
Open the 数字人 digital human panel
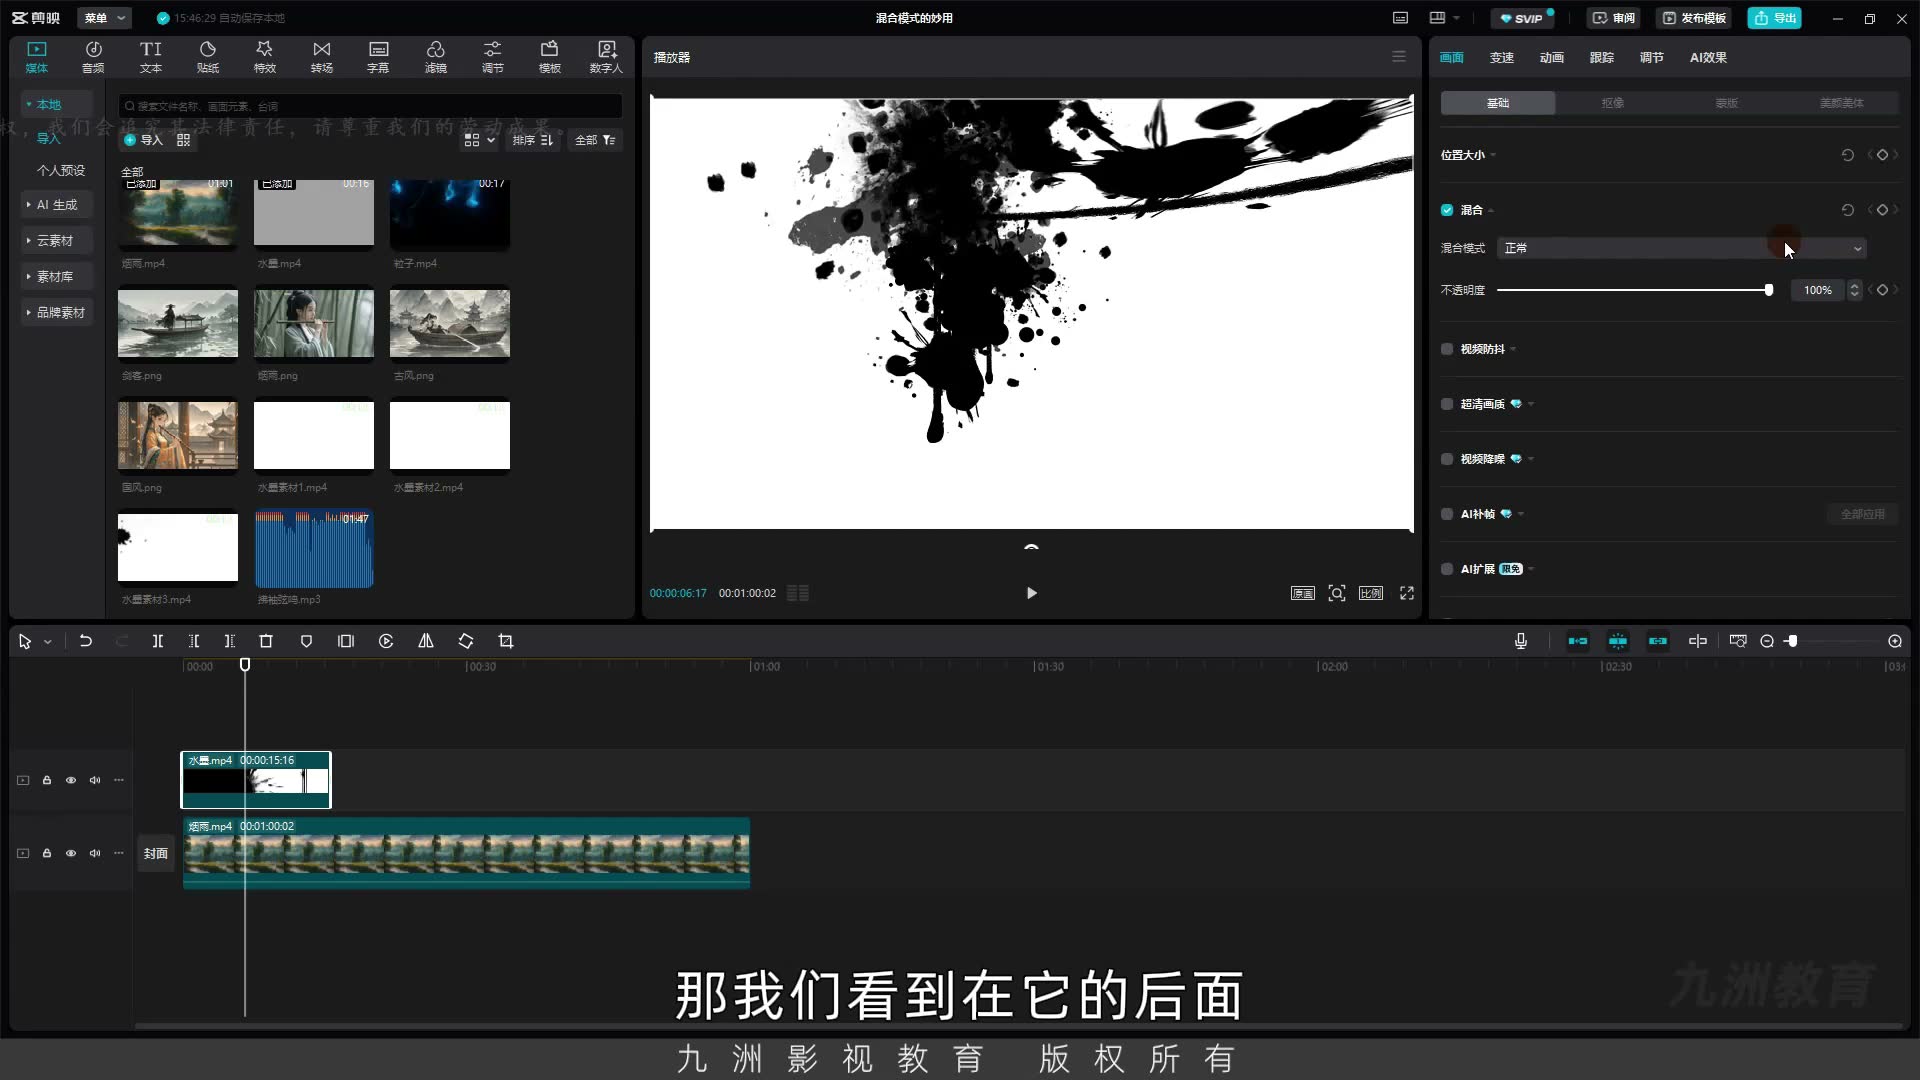(606, 57)
